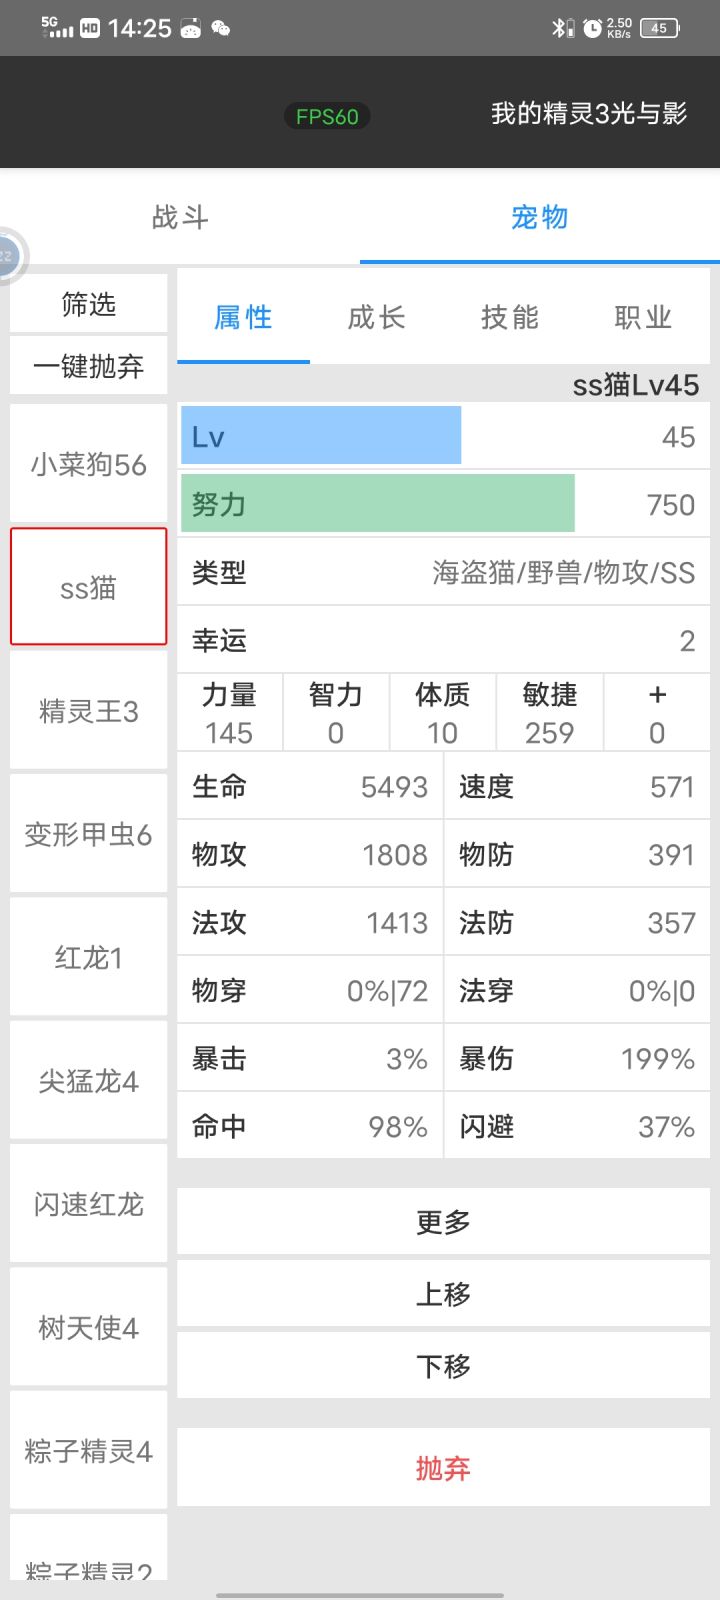Select pet 小菜狗56 in list
The image size is (720, 1600).
click(88, 464)
